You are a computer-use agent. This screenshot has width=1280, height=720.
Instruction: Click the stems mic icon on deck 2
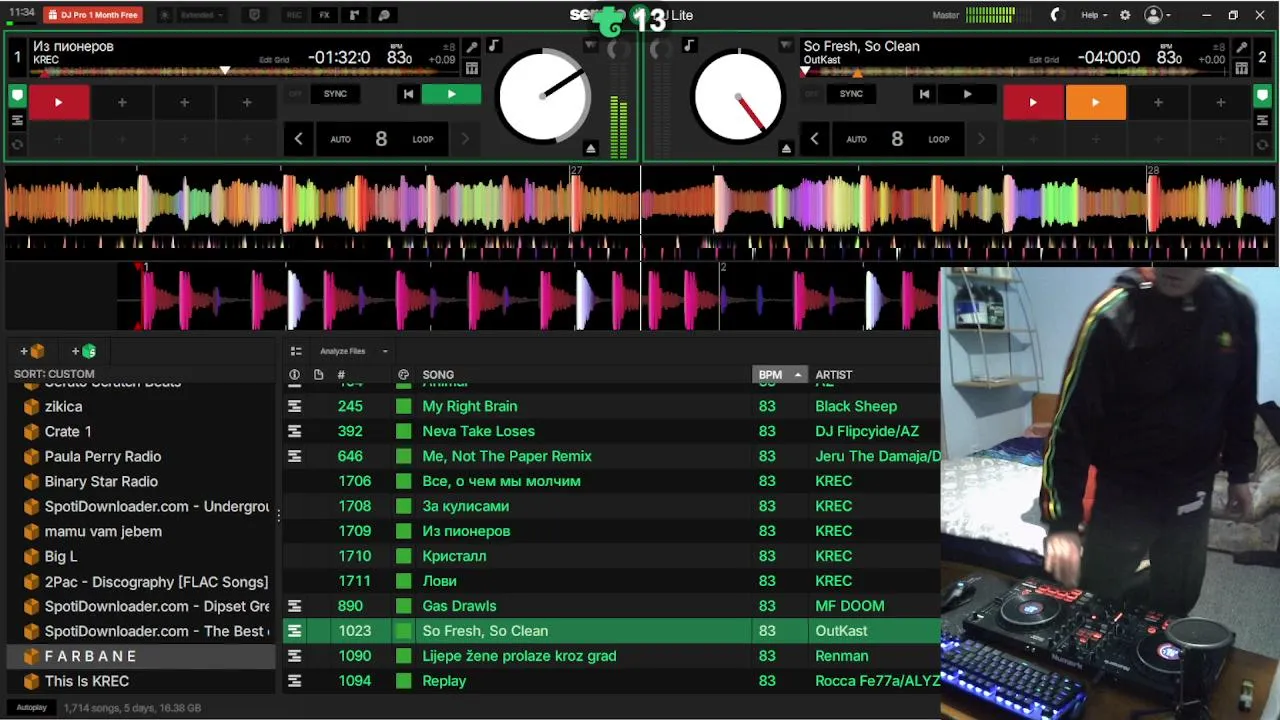tap(1241, 47)
